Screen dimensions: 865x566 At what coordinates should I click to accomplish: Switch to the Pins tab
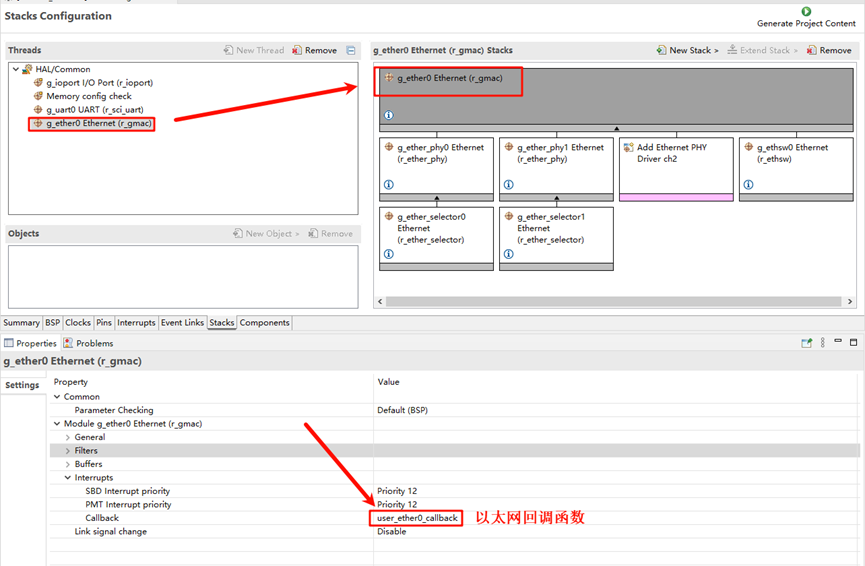click(x=104, y=323)
